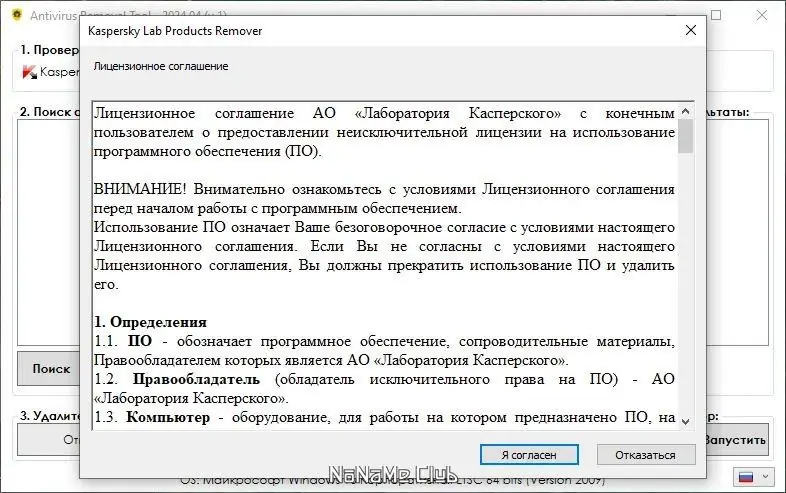Viewport: 786px width, 493px height.
Task: Click 'Лицензионное соглашение' dialog header label
Action: point(161,66)
